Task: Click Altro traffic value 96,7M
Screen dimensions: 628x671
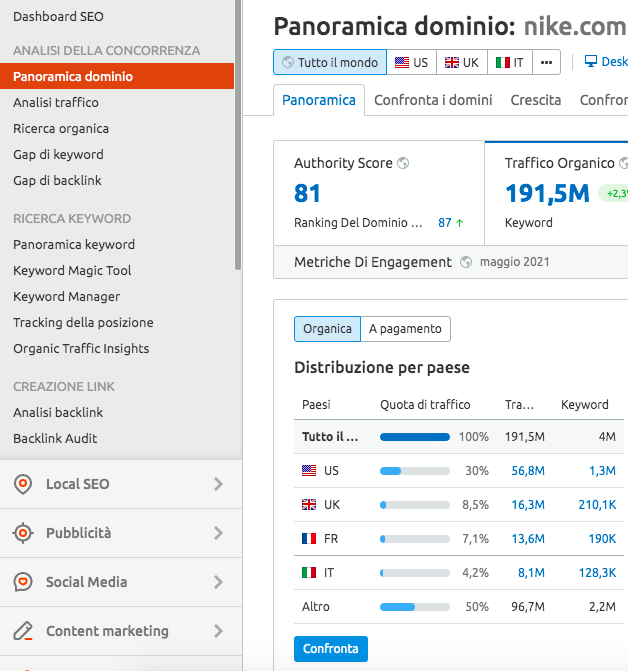Action: coord(528,606)
